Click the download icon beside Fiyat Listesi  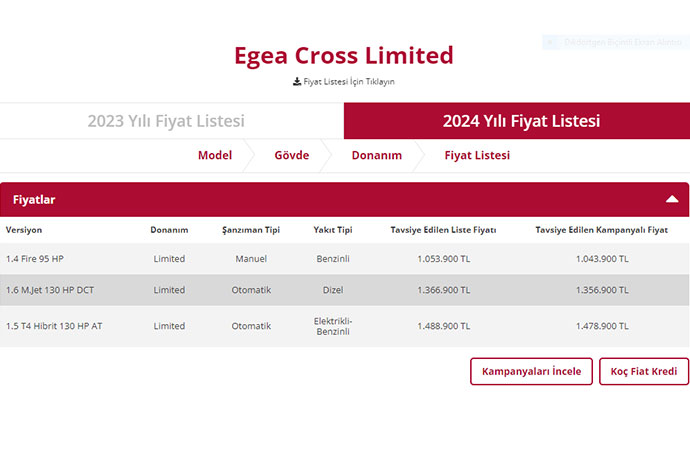coord(297,81)
